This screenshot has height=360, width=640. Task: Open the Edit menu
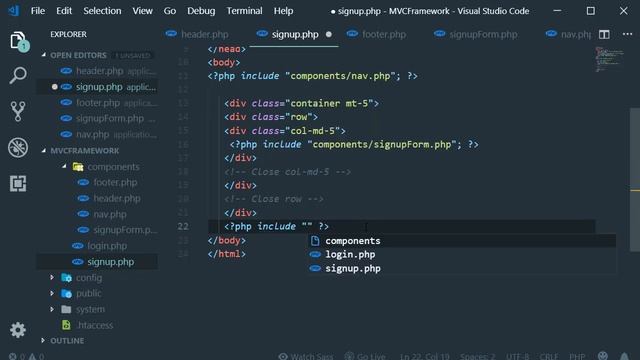(x=64, y=11)
